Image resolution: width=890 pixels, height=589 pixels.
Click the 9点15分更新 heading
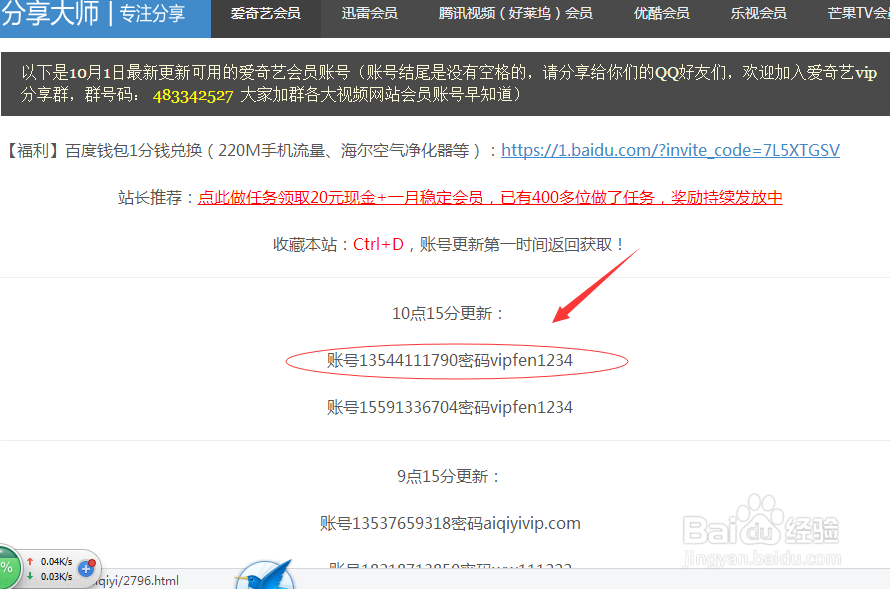[x=448, y=476]
